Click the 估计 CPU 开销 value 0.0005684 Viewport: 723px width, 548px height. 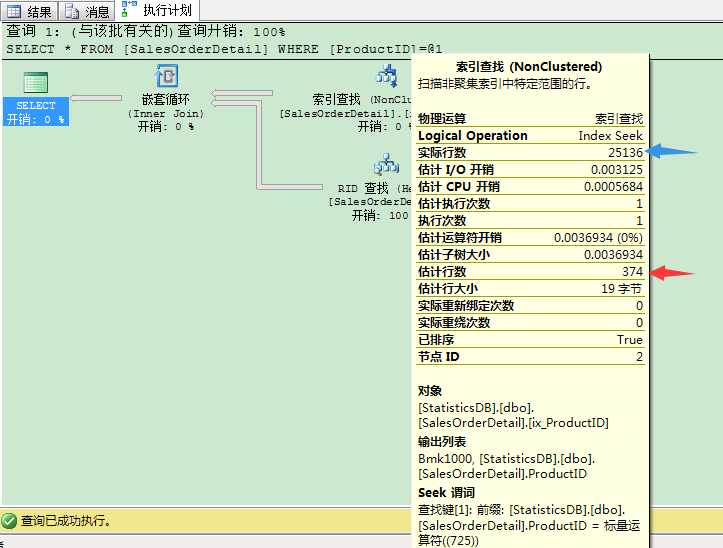click(x=613, y=187)
